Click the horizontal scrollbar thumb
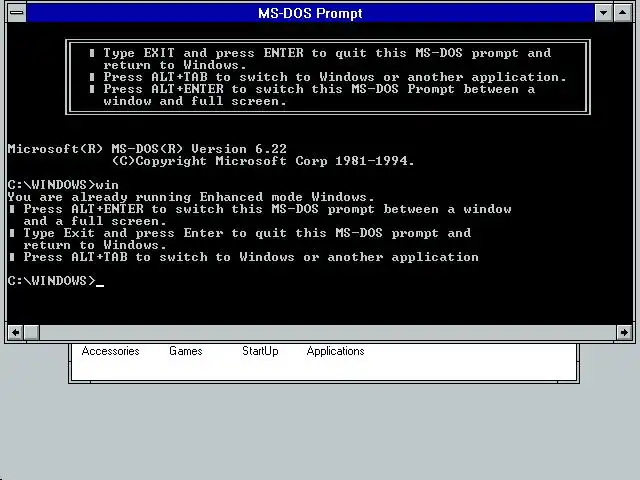The image size is (640, 480). (31, 332)
